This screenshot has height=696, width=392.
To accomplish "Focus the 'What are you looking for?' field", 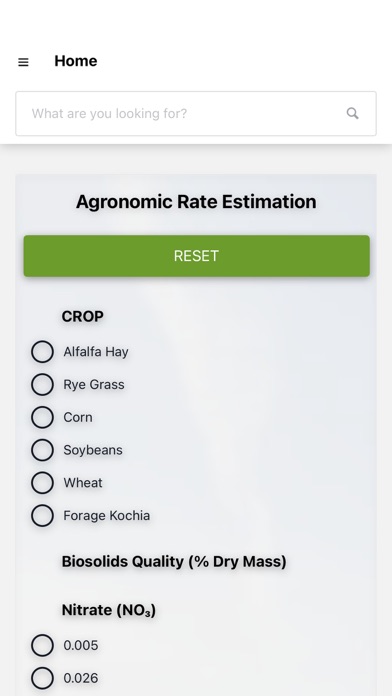I will [x=196, y=114].
